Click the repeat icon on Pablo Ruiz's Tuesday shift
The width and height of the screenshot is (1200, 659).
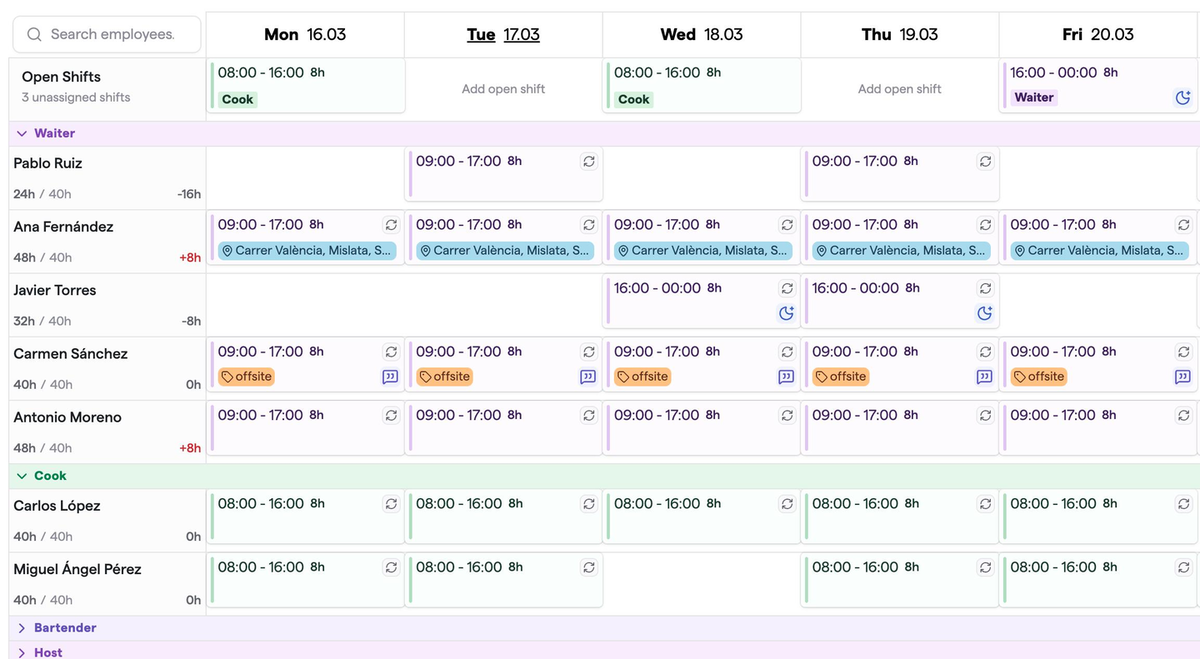pos(588,161)
